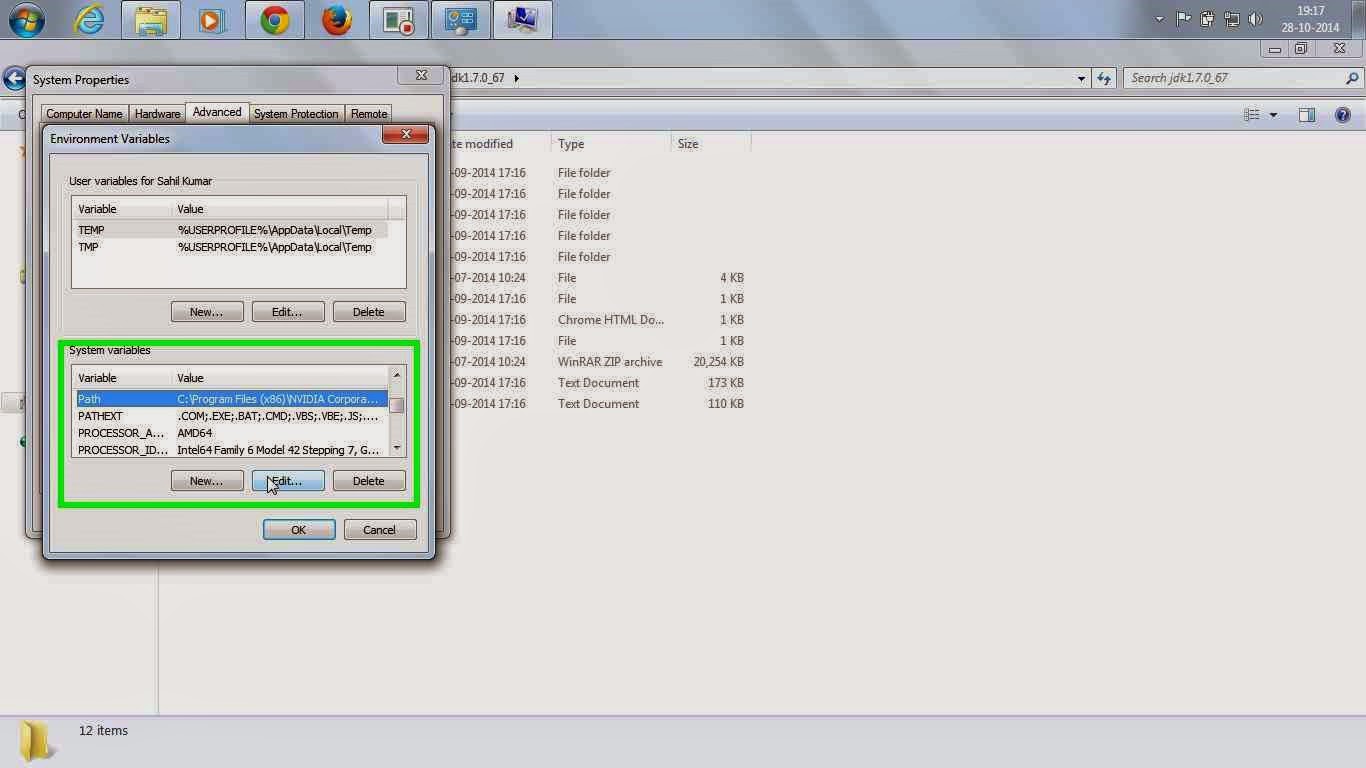Expand hidden icons in the system tray
This screenshot has height=768, width=1366.
[x=1159, y=18]
